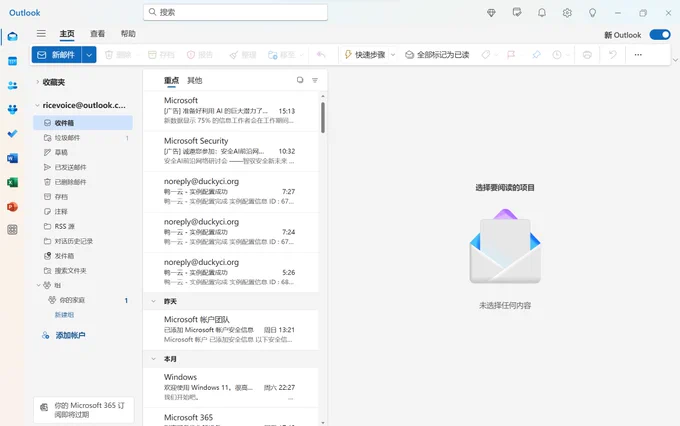Open dropdown arrow beside 新邮件
The width and height of the screenshot is (680, 426).
click(89, 55)
